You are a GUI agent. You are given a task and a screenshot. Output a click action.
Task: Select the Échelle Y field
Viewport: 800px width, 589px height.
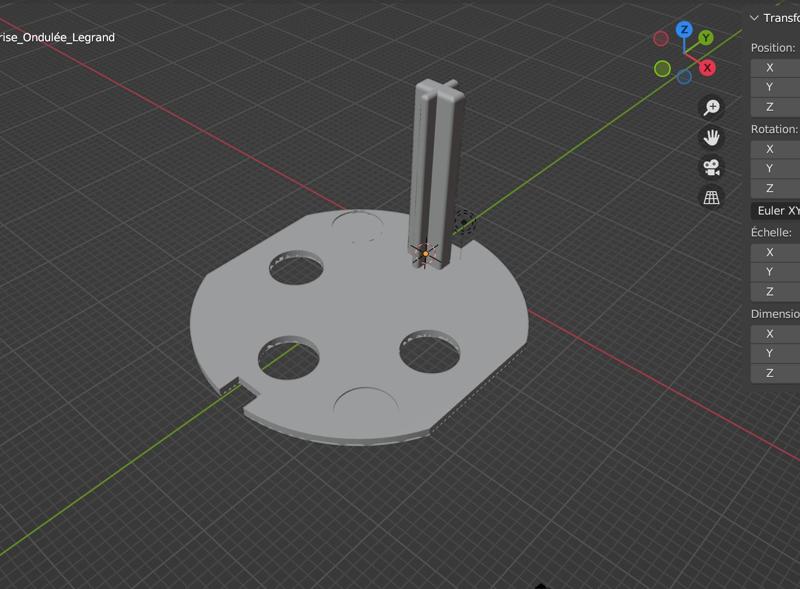[x=776, y=272]
